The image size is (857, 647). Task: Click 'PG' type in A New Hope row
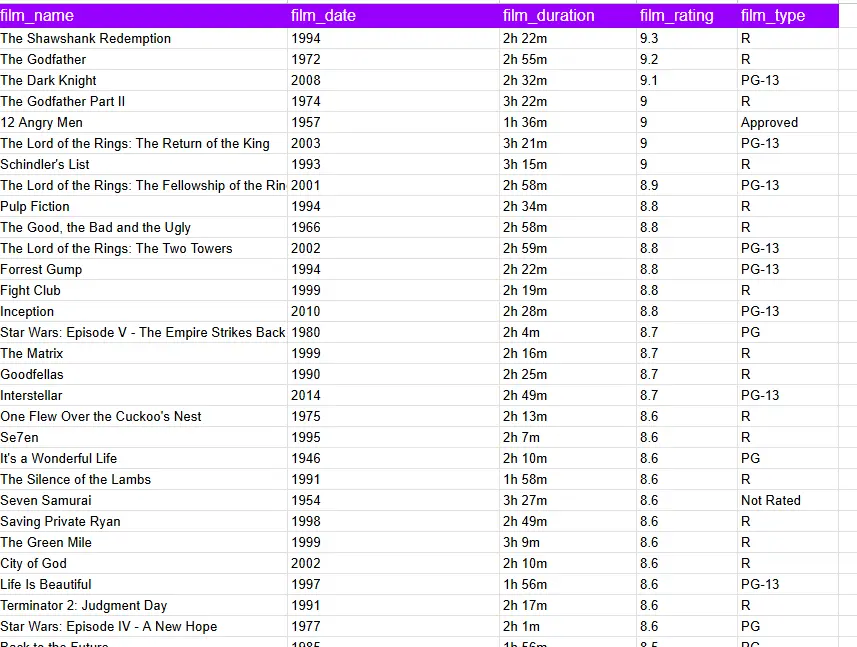[788, 626]
